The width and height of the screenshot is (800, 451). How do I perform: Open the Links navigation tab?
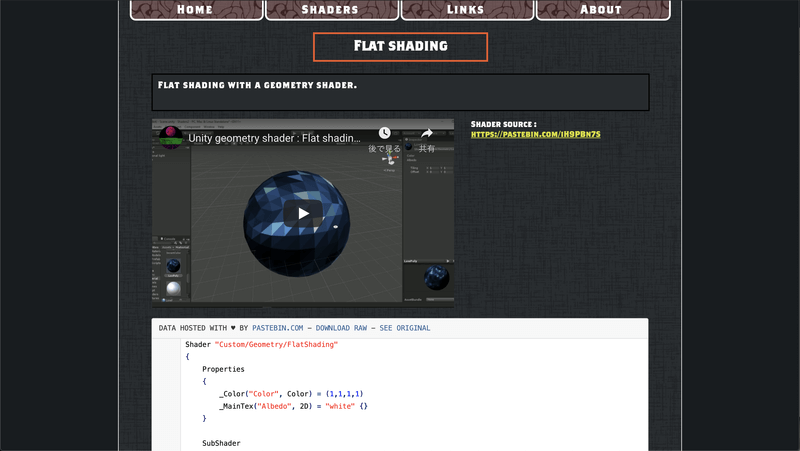[467, 9]
